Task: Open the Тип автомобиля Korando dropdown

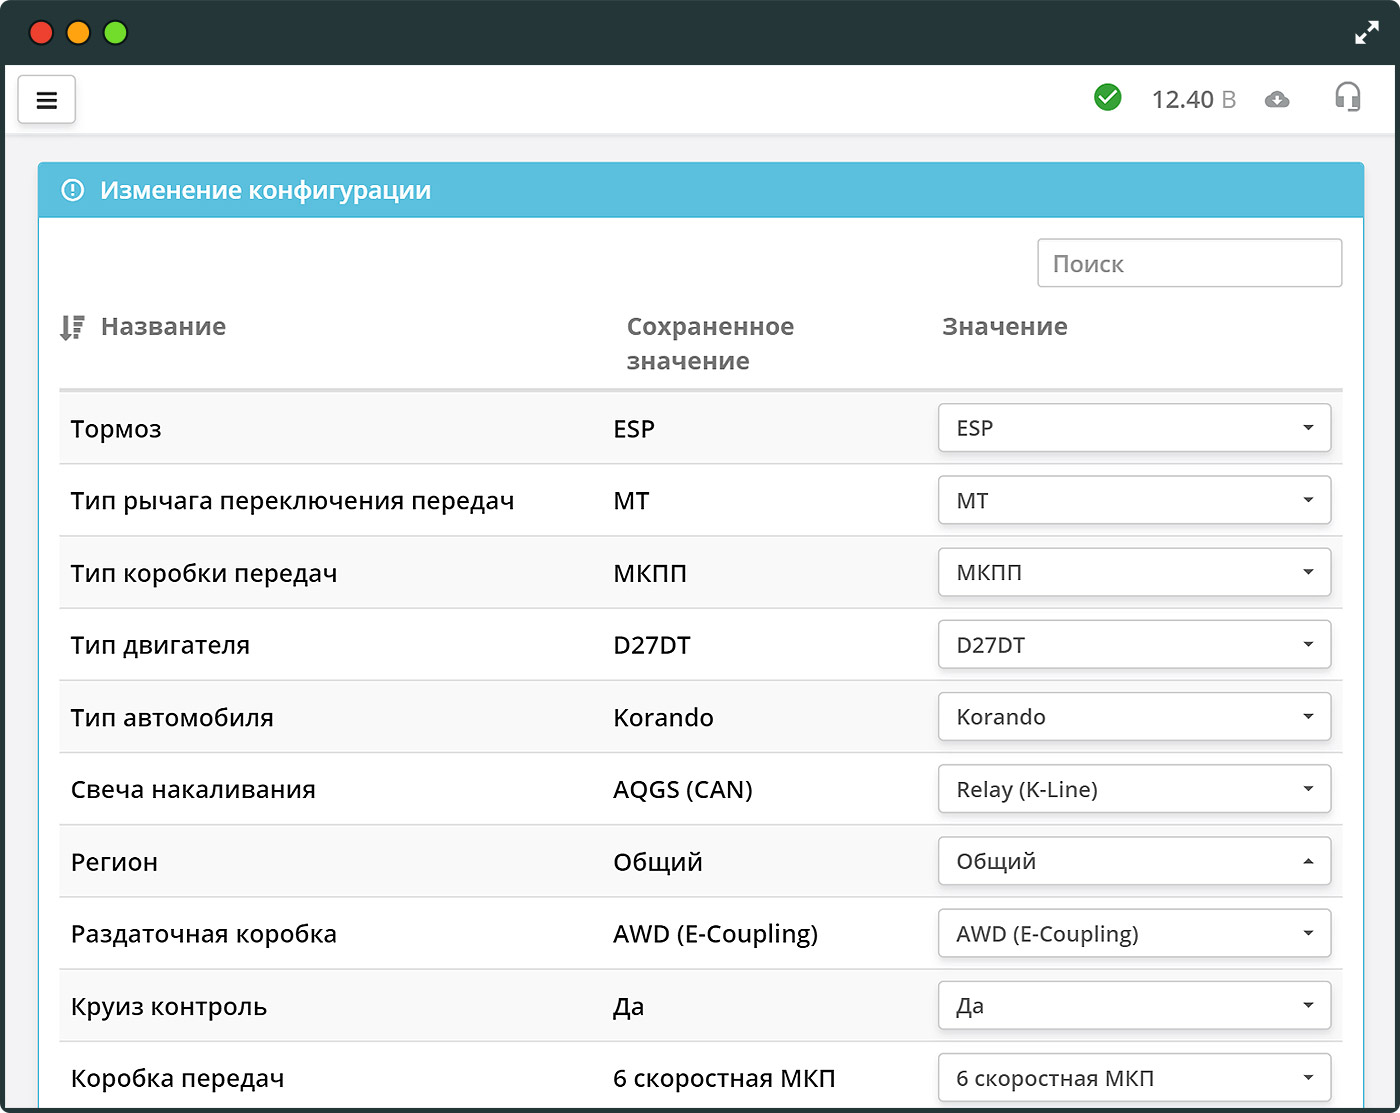Action: click(1134, 717)
